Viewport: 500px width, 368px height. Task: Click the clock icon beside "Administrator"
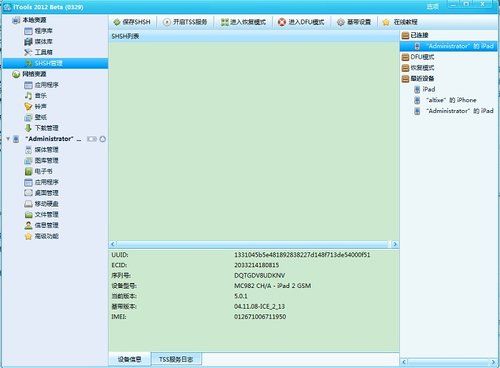[103, 139]
